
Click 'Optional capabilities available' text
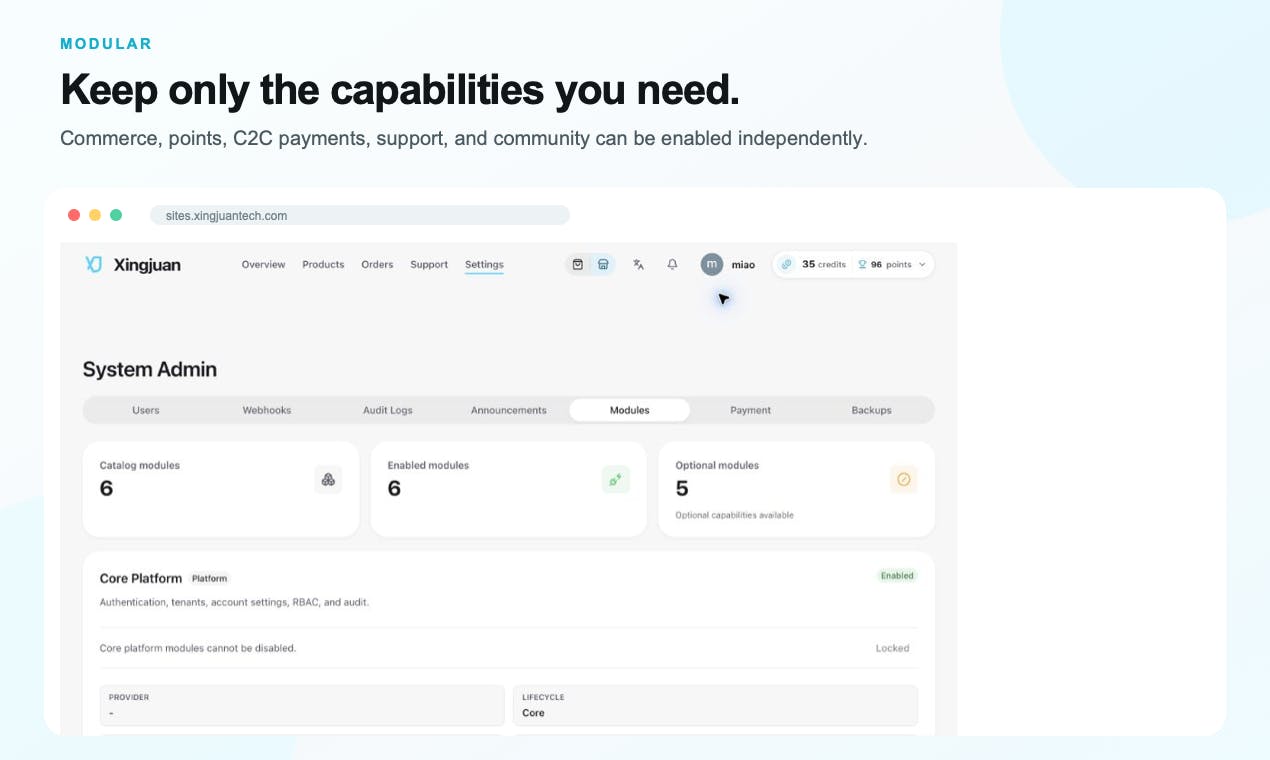735,516
